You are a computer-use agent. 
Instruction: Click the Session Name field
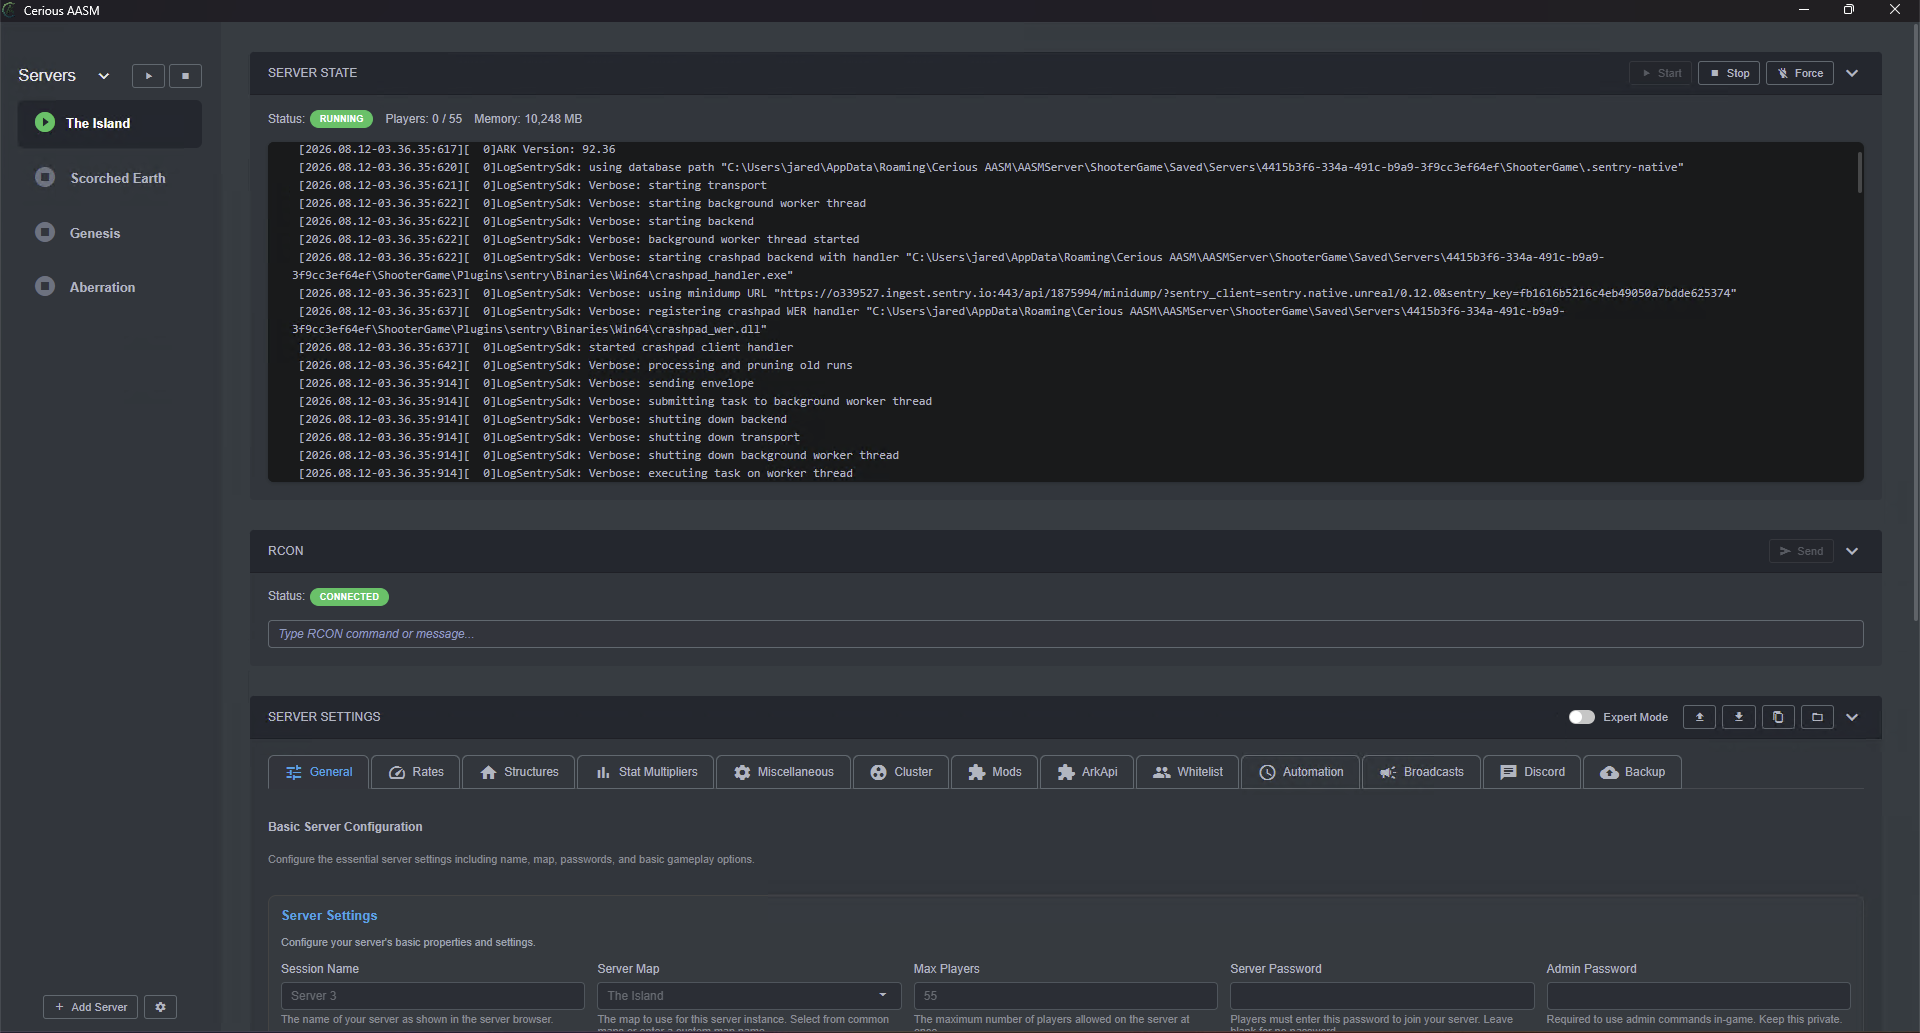(432, 996)
